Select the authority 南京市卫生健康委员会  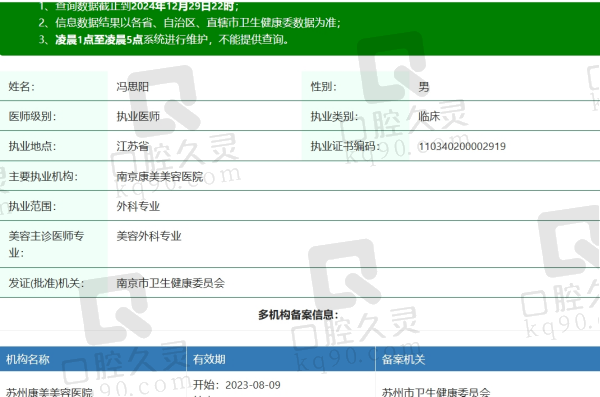pyautogui.click(x=171, y=283)
